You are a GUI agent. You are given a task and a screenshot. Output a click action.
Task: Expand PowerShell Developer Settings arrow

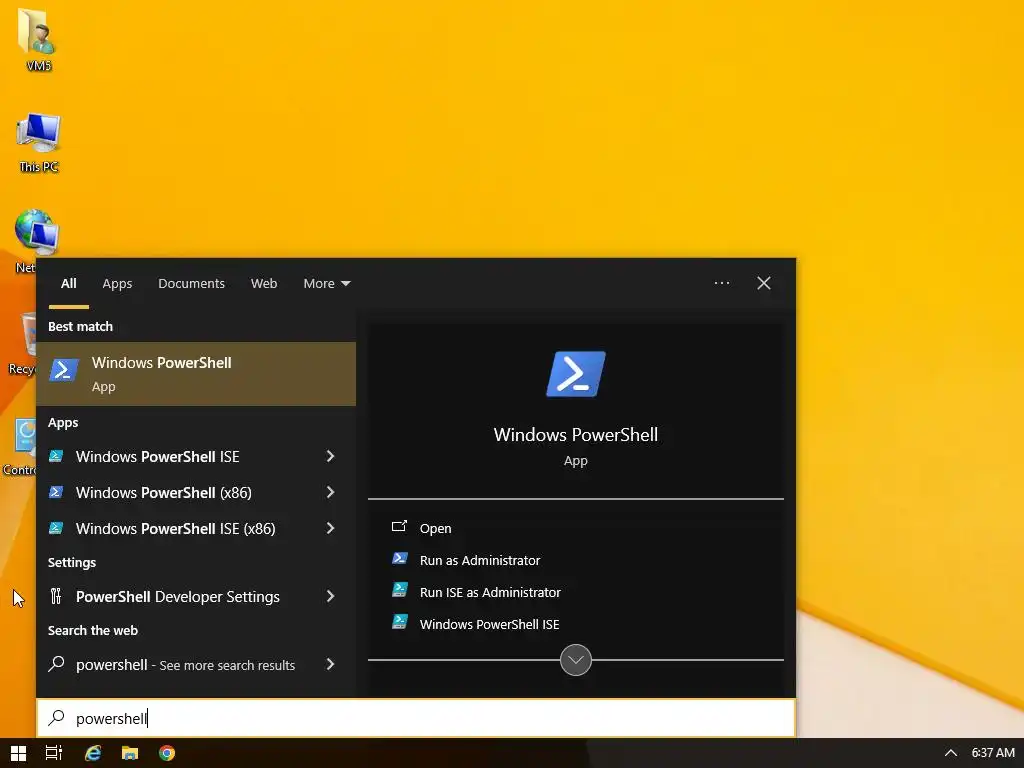[x=330, y=596]
